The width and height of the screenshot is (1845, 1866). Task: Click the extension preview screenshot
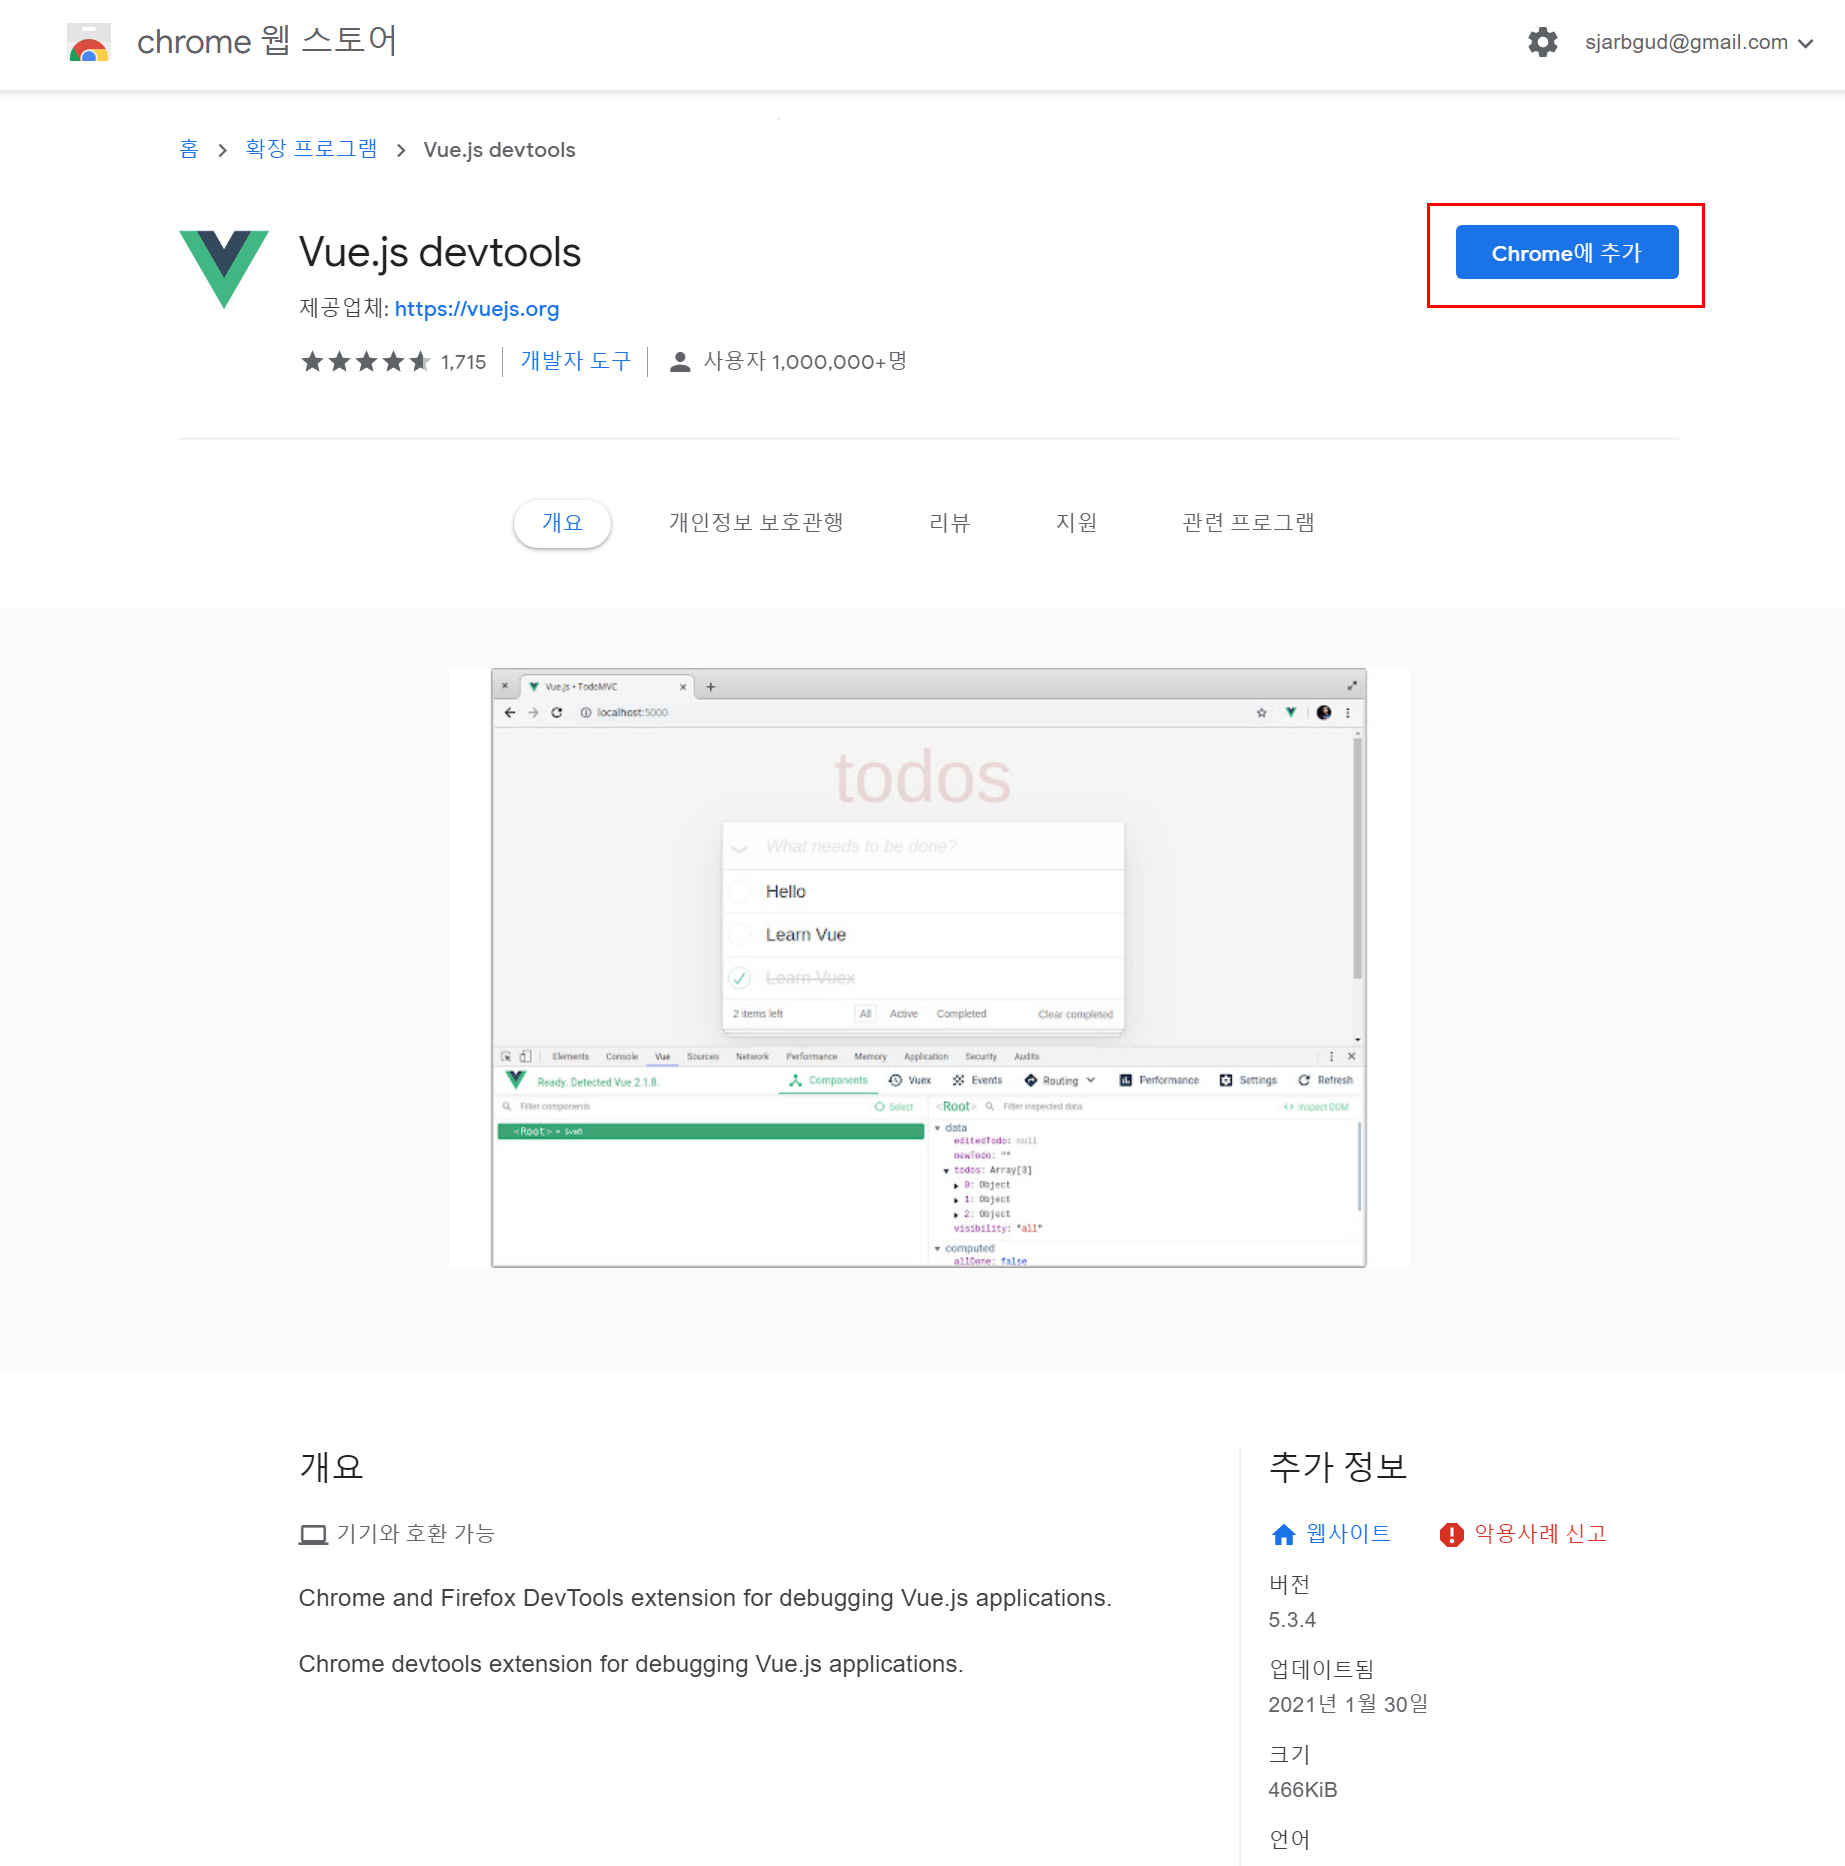tap(928, 968)
